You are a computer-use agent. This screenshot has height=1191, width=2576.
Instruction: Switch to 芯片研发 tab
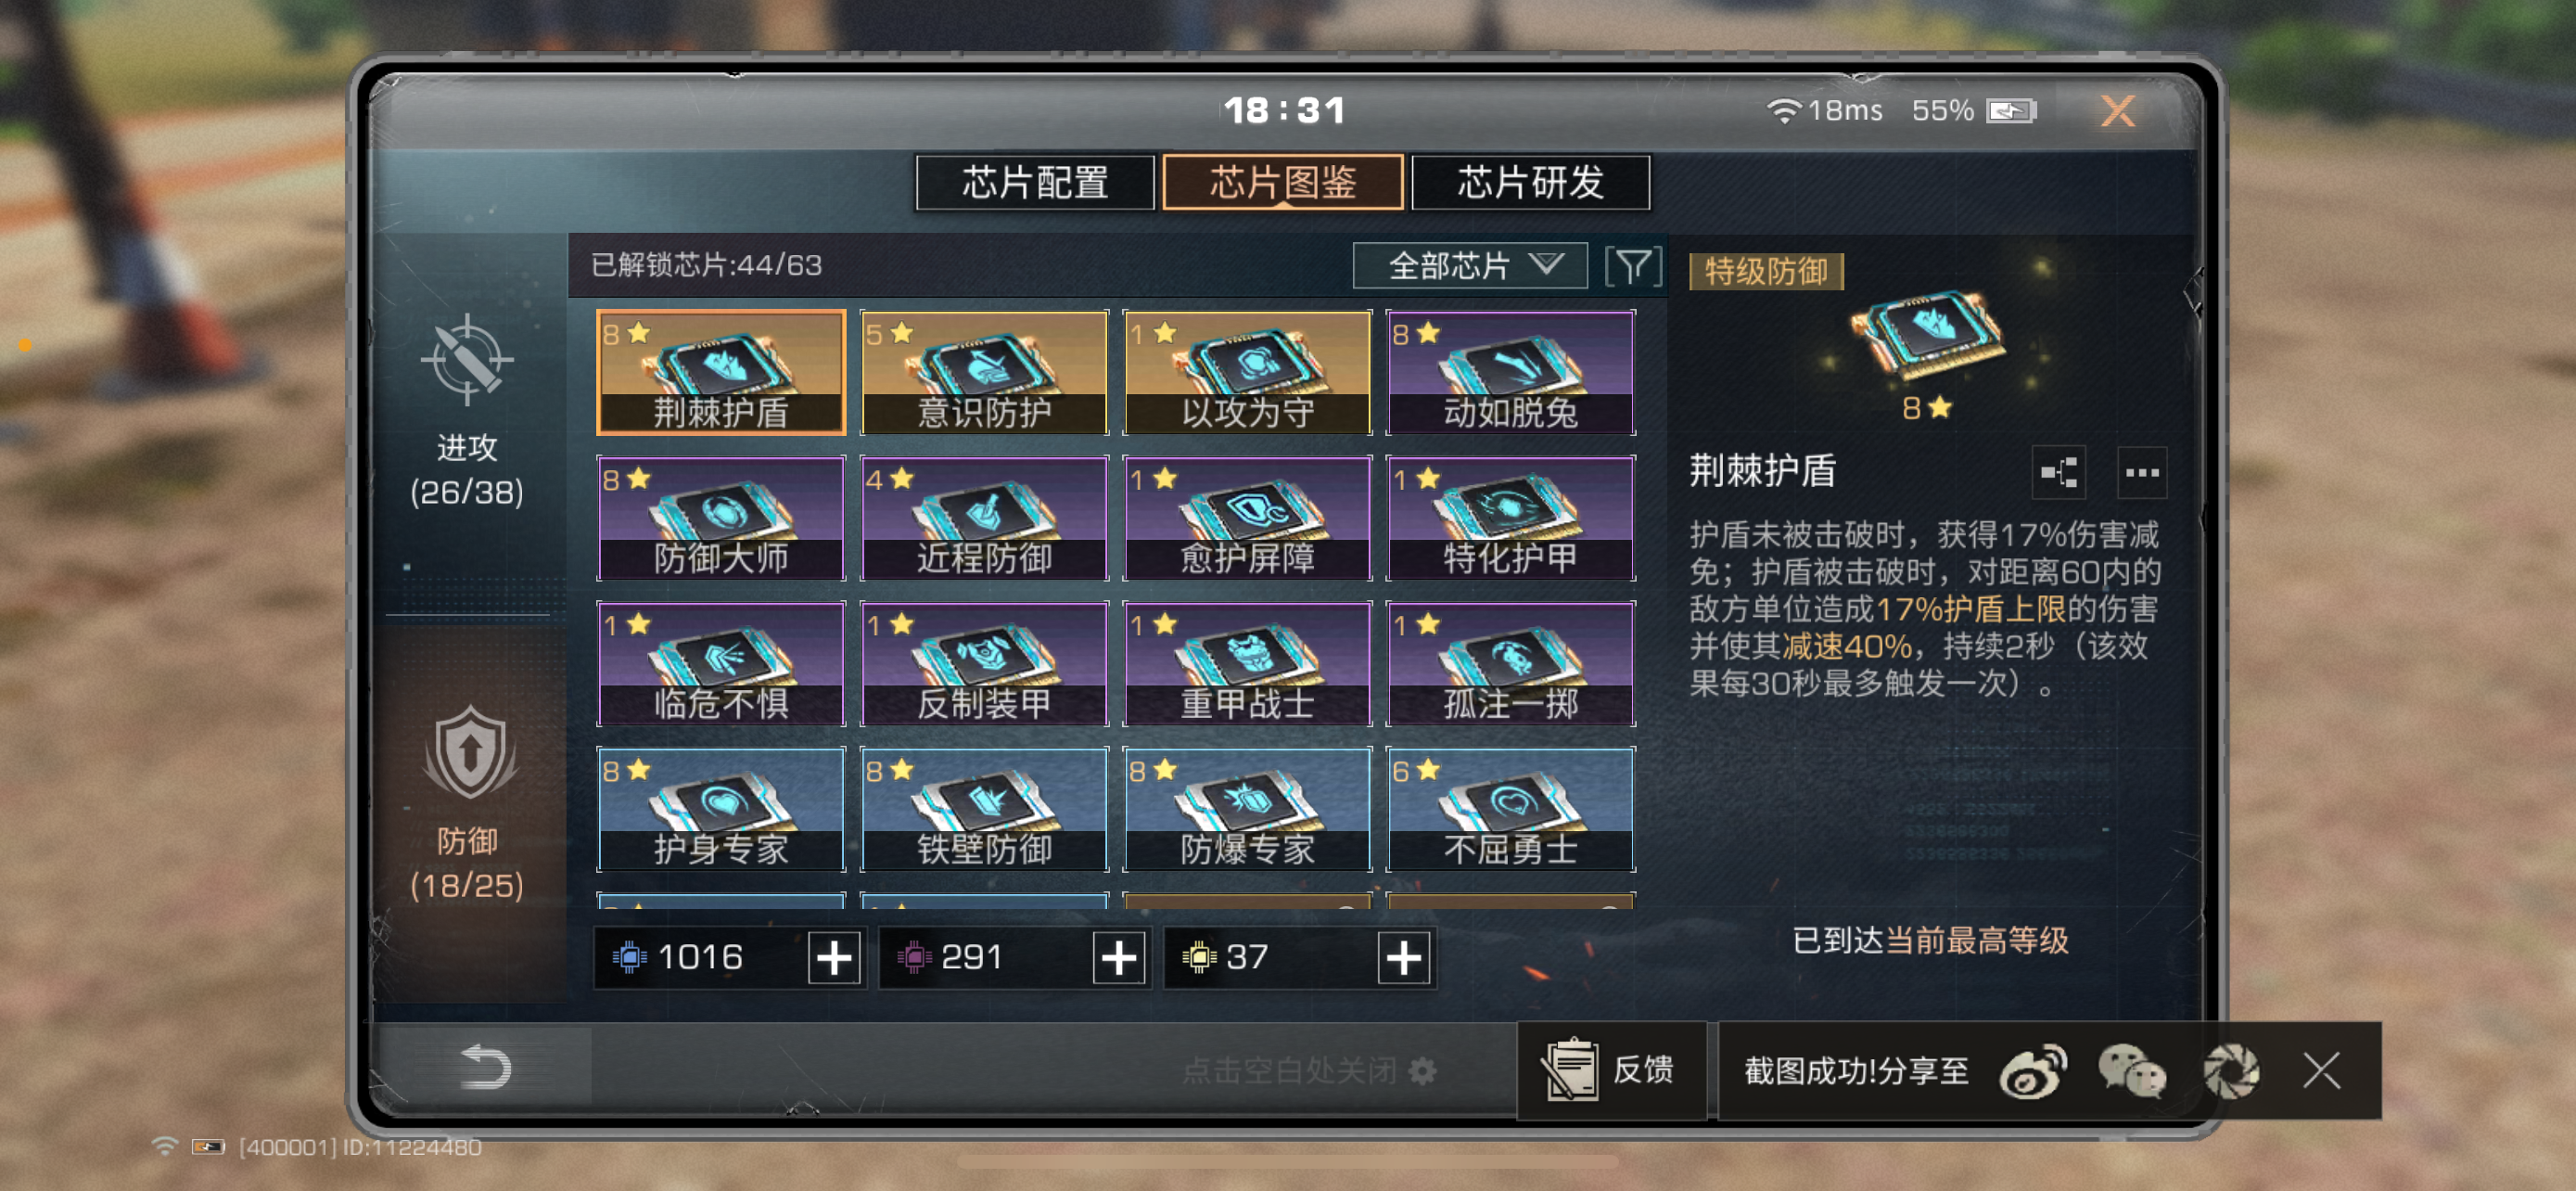tap(1530, 183)
